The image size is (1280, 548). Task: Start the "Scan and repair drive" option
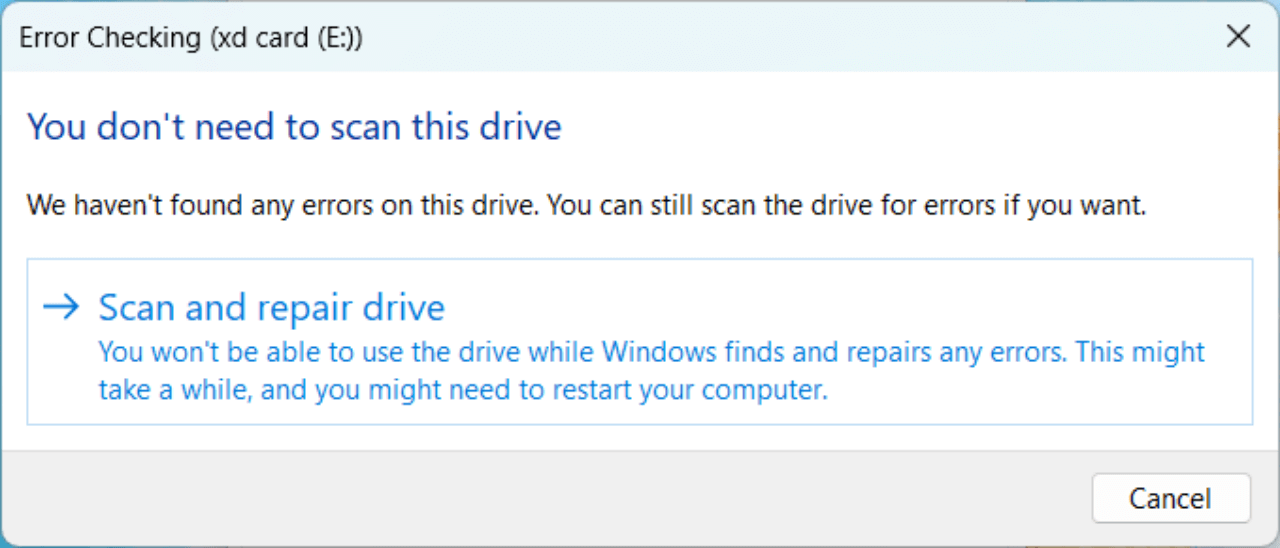[271, 308]
